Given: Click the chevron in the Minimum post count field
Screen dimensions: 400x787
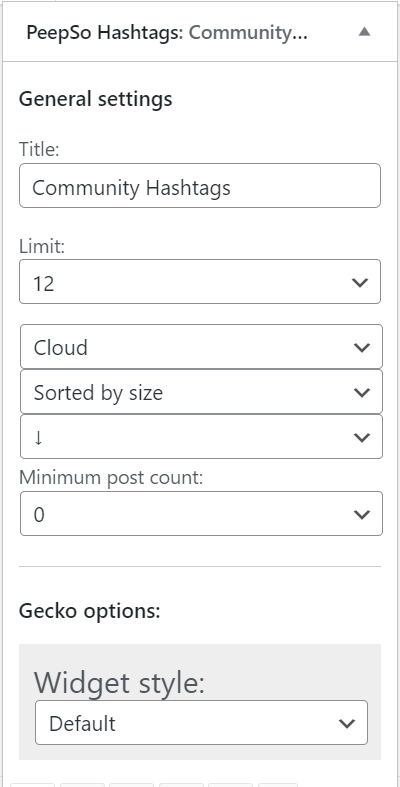Looking at the screenshot, I should pyautogui.click(x=362, y=514).
